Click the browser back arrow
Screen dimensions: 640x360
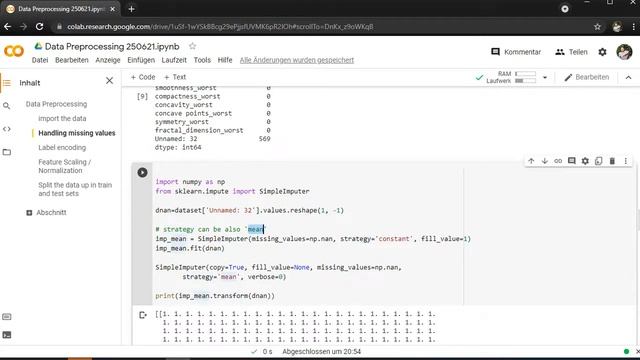pyautogui.click(x=7, y=27)
